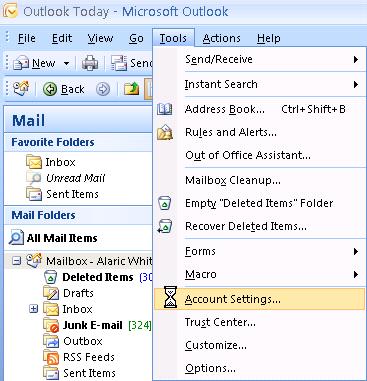Screen dimensions: 367x381
Task: Open Unread Mail search folder
Action: coord(75,178)
